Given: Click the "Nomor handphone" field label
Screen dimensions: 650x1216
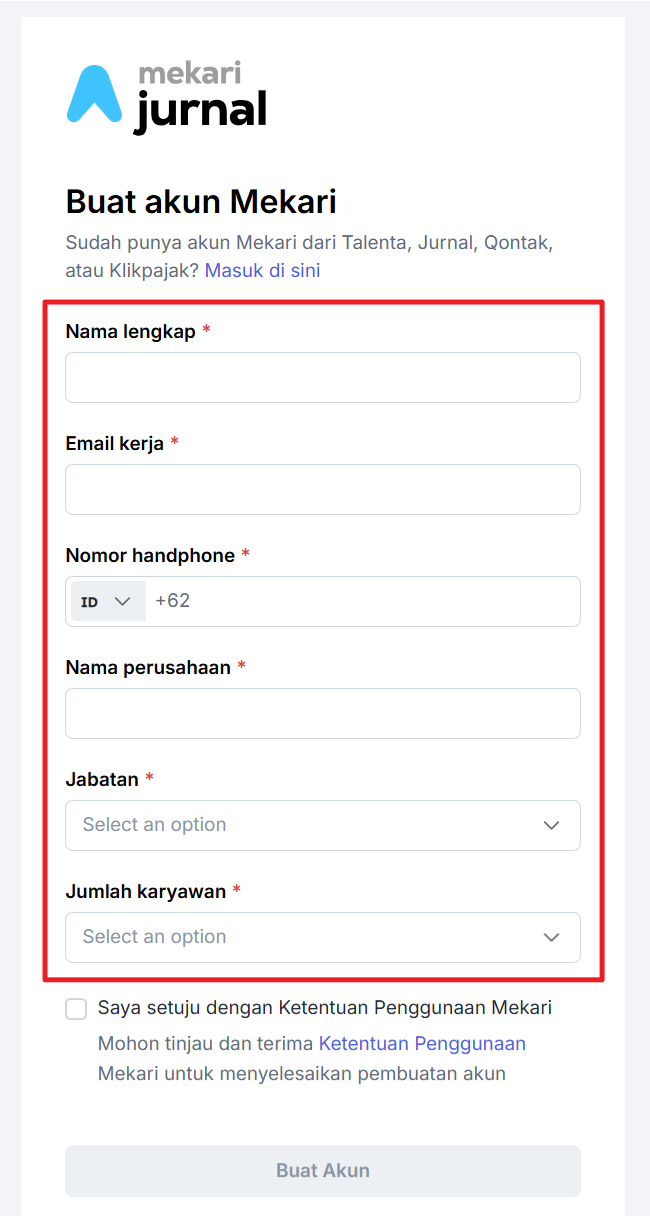Looking at the screenshot, I should click(150, 555).
